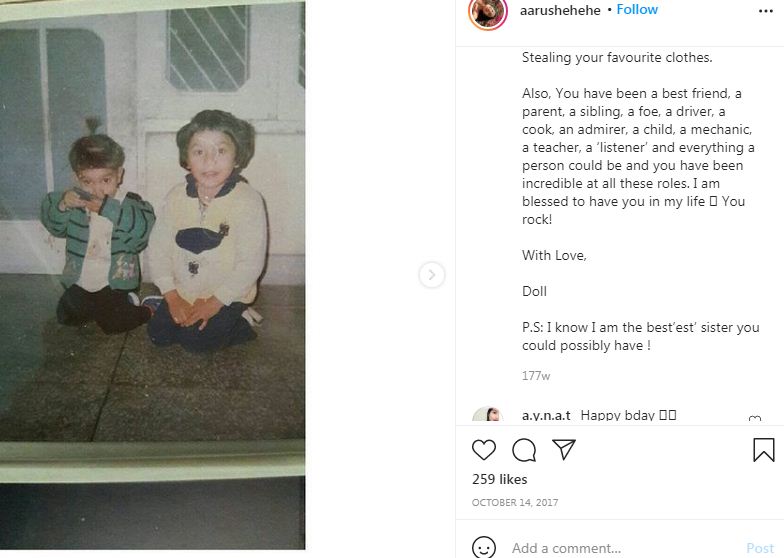Image resolution: width=784 pixels, height=558 pixels.
Task: Open comments via speech bubble icon
Action: tap(524, 450)
